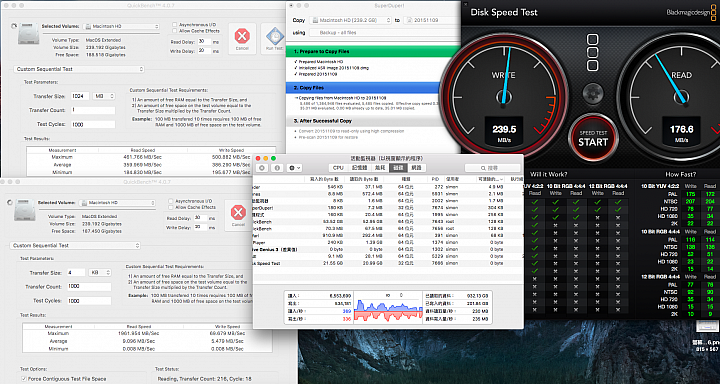Screen dimensions: 720x384
Task: Open SuperDuper destination 20151109 dropdown
Action: tap(432, 20)
